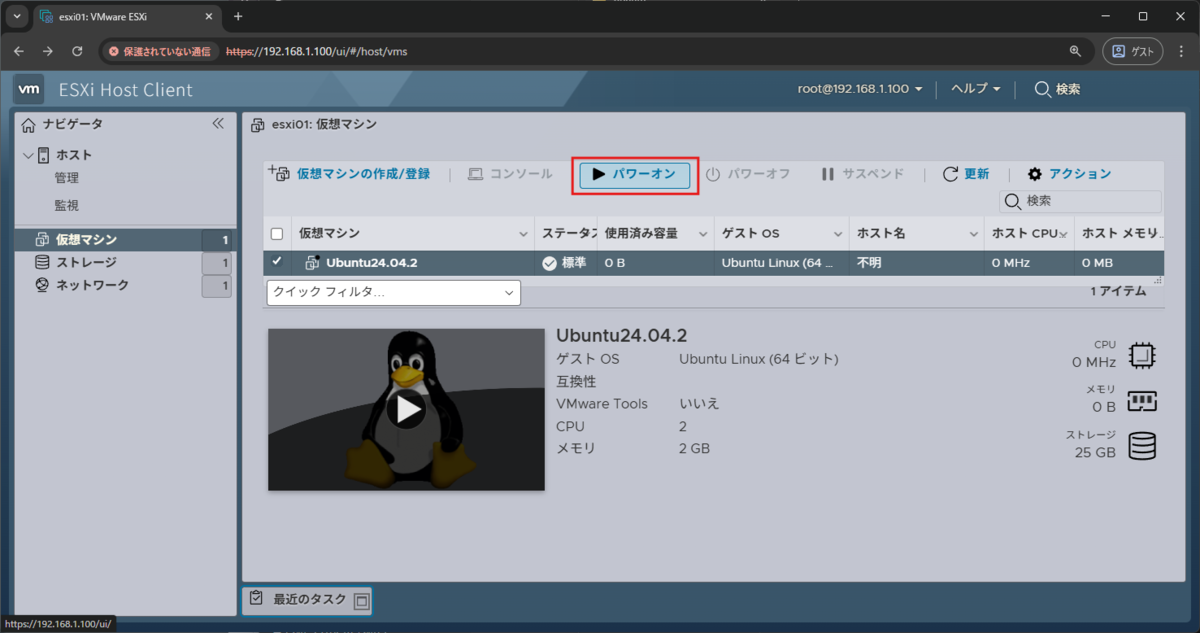Open the Recent Tasks (最近のタスク) panel

(307, 600)
